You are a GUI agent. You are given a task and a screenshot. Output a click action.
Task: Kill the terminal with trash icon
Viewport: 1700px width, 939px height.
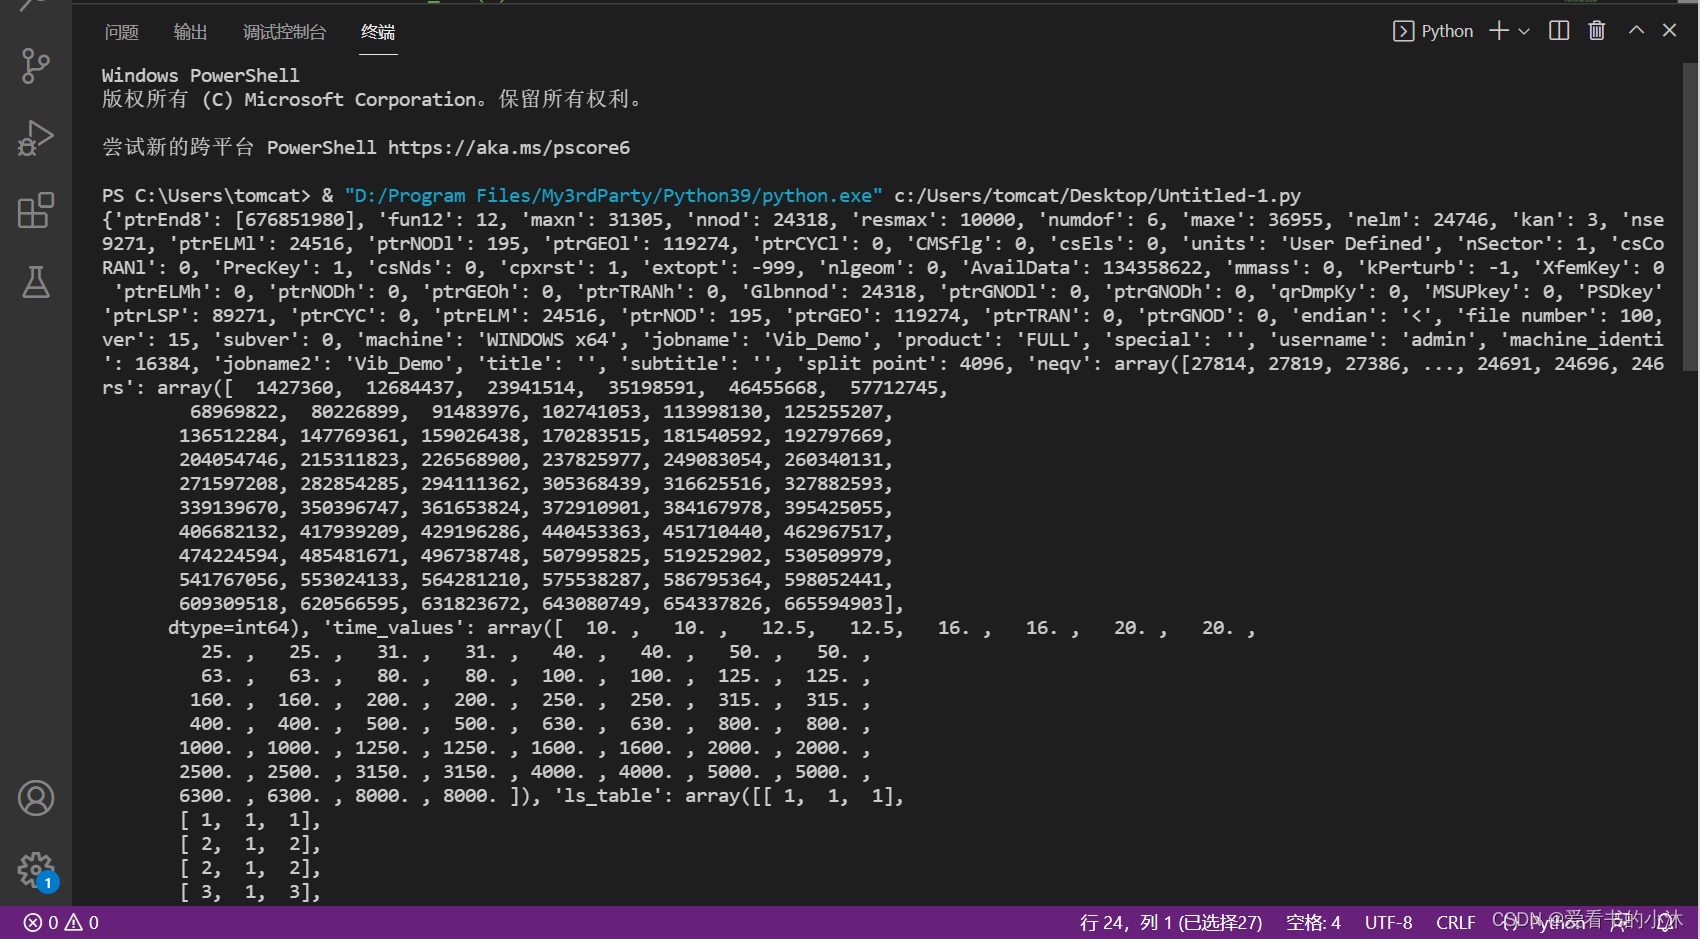click(x=1597, y=31)
